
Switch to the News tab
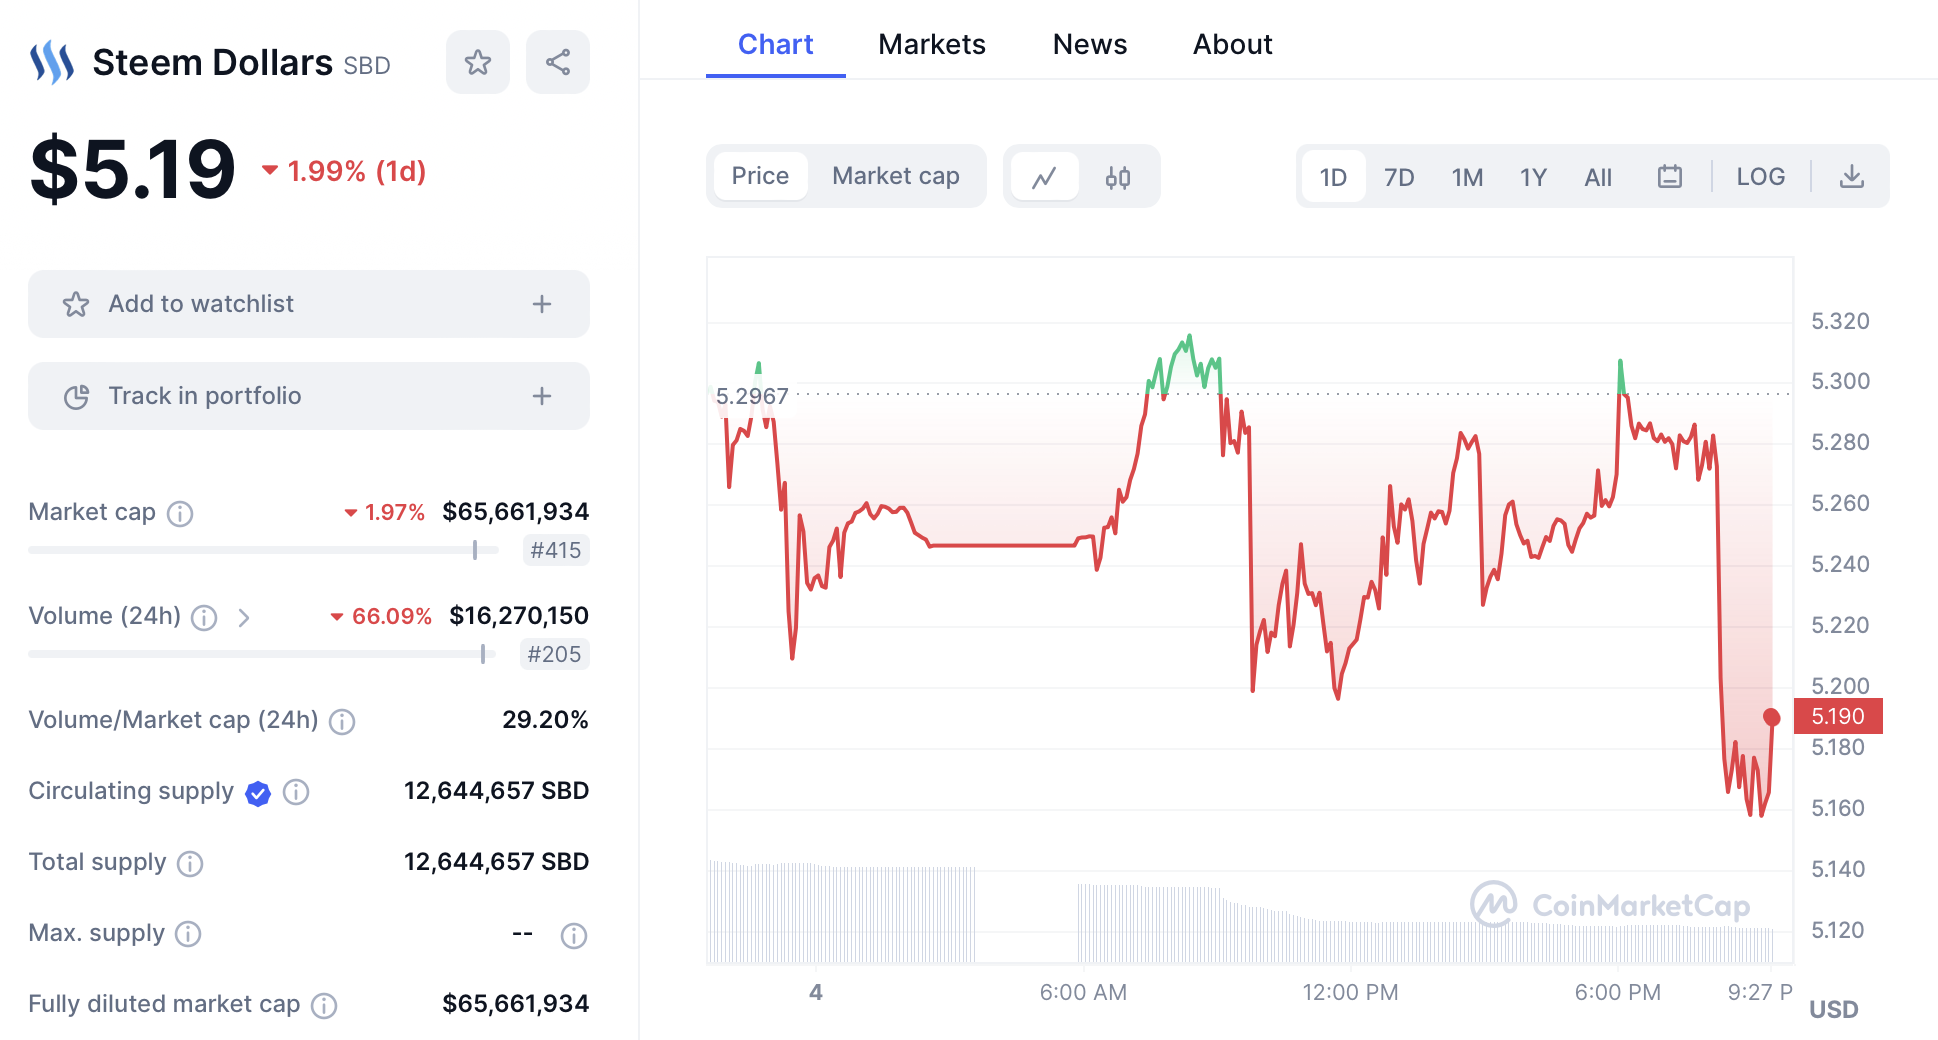pos(1089,44)
